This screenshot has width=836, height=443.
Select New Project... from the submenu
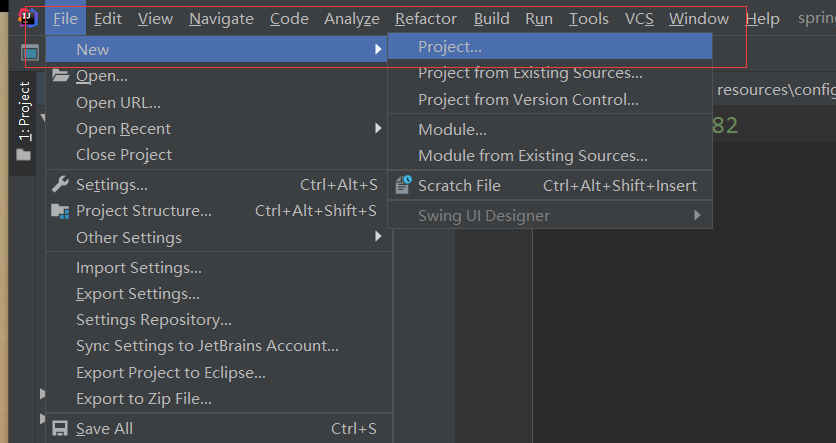coord(450,47)
